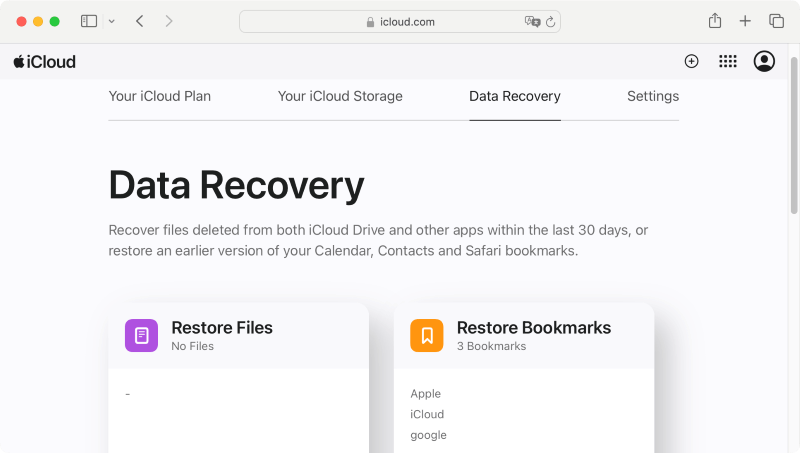This screenshot has height=453, width=800.
Task: Click the circled plus create icon
Action: click(x=691, y=61)
